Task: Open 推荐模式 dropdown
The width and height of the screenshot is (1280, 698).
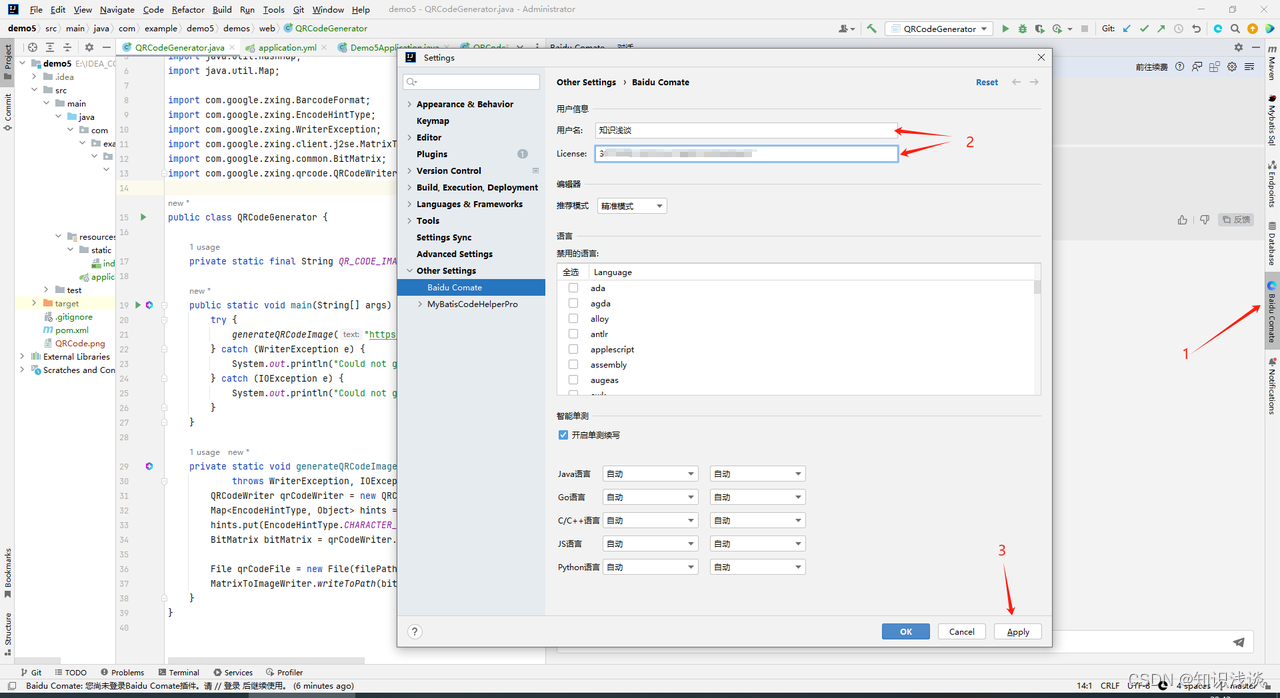Action: tap(631, 206)
